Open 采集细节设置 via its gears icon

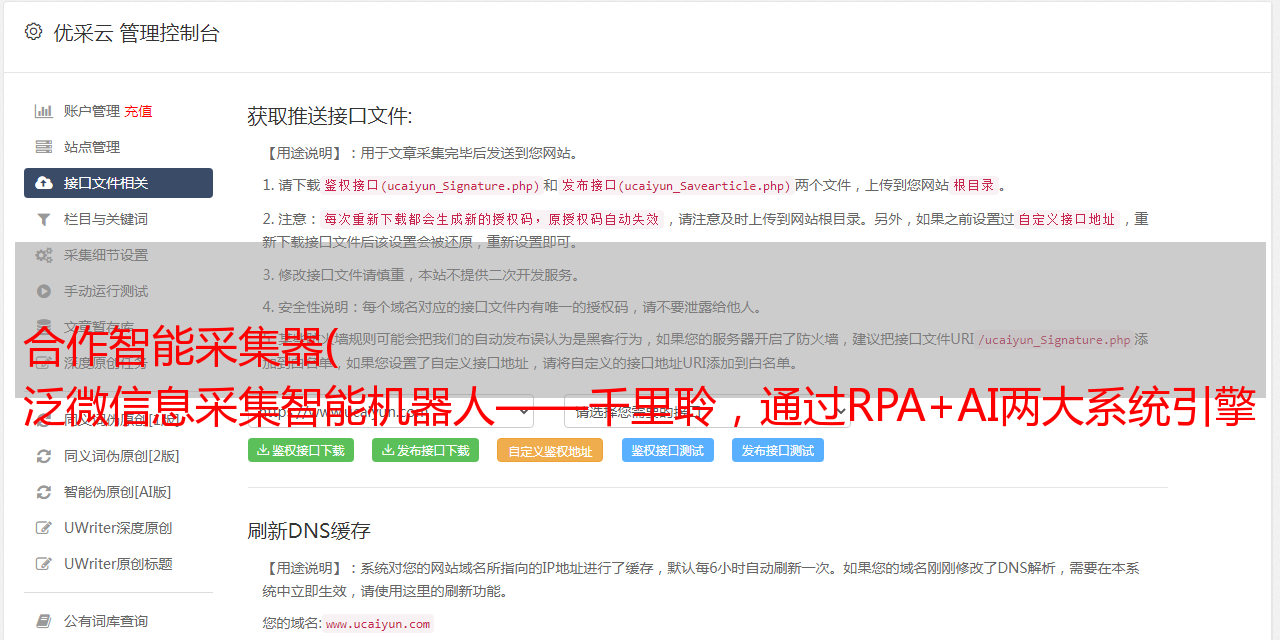pyautogui.click(x=44, y=255)
